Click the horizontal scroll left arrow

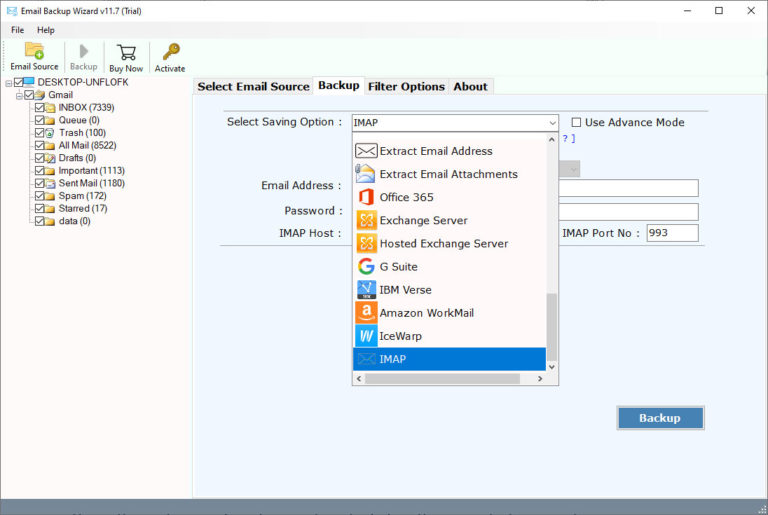click(x=359, y=379)
